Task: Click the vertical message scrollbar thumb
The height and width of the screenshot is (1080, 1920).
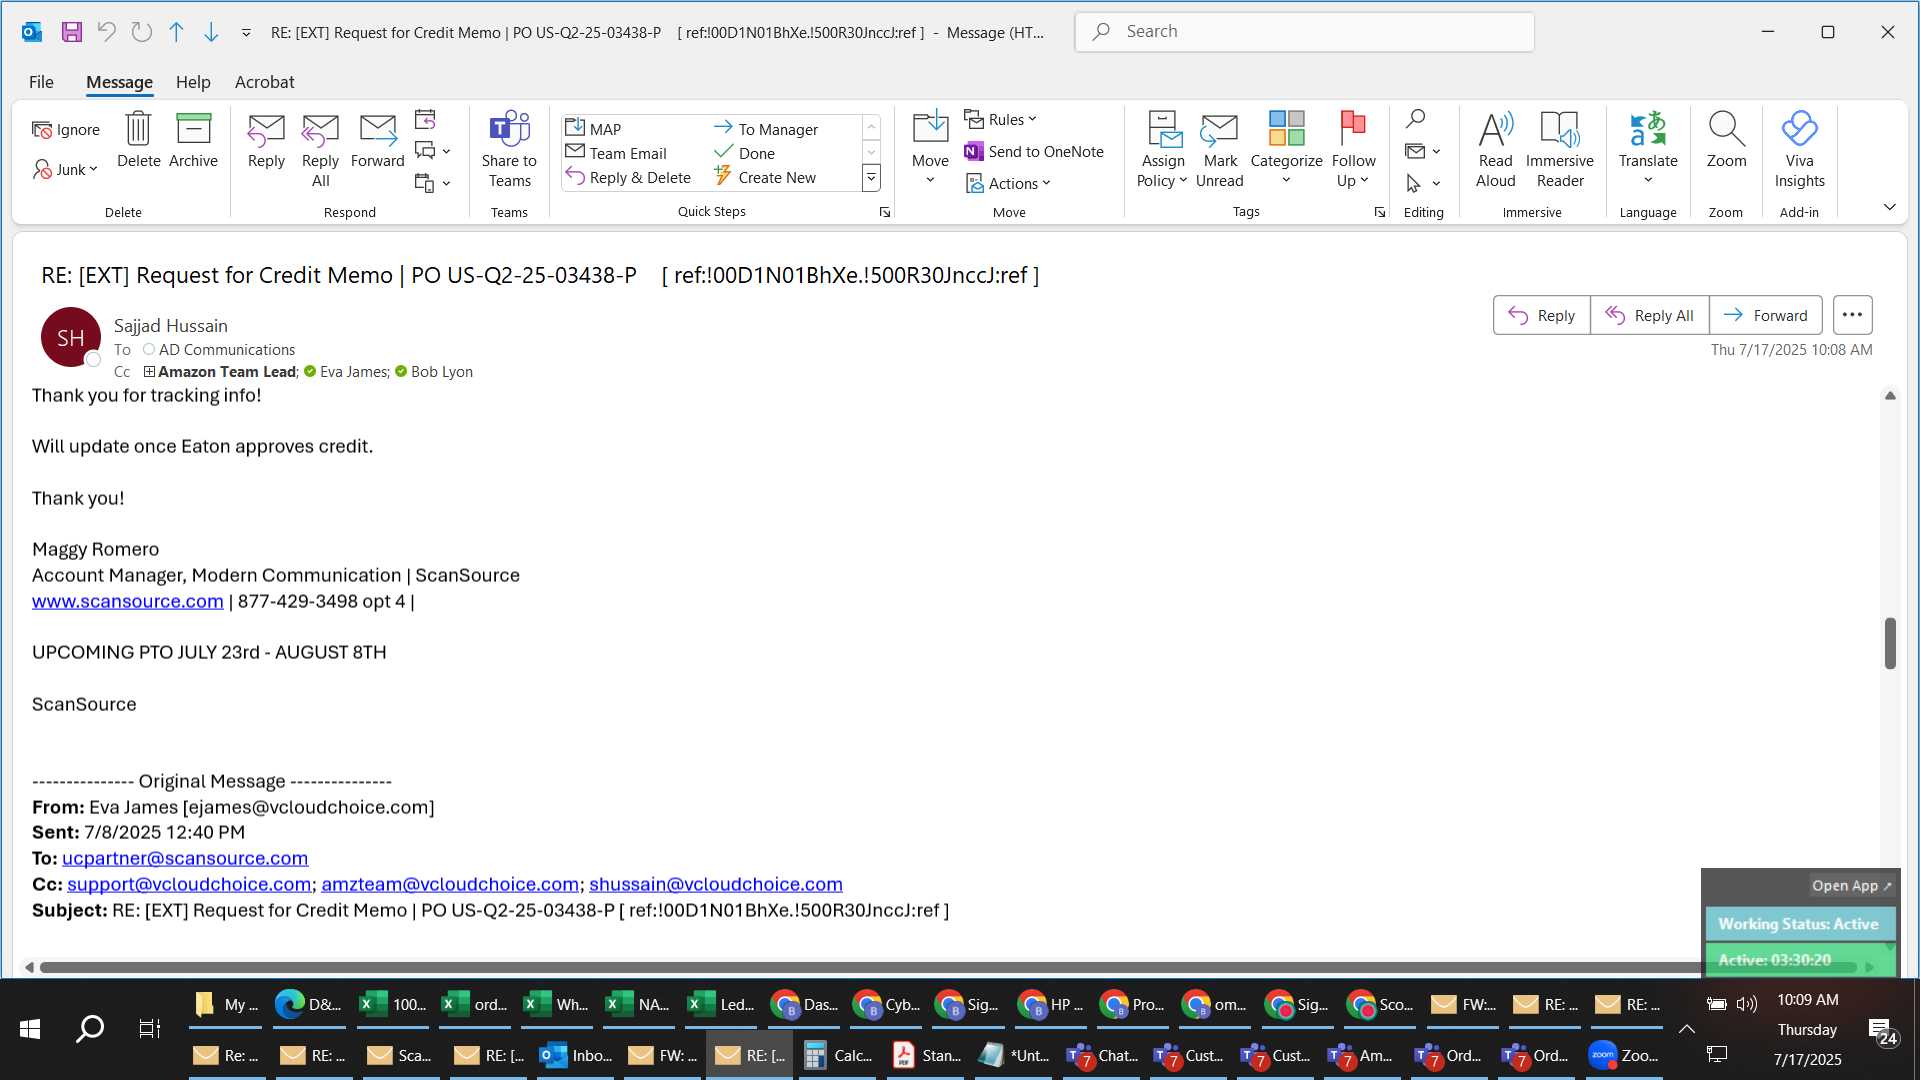Action: tap(1890, 643)
